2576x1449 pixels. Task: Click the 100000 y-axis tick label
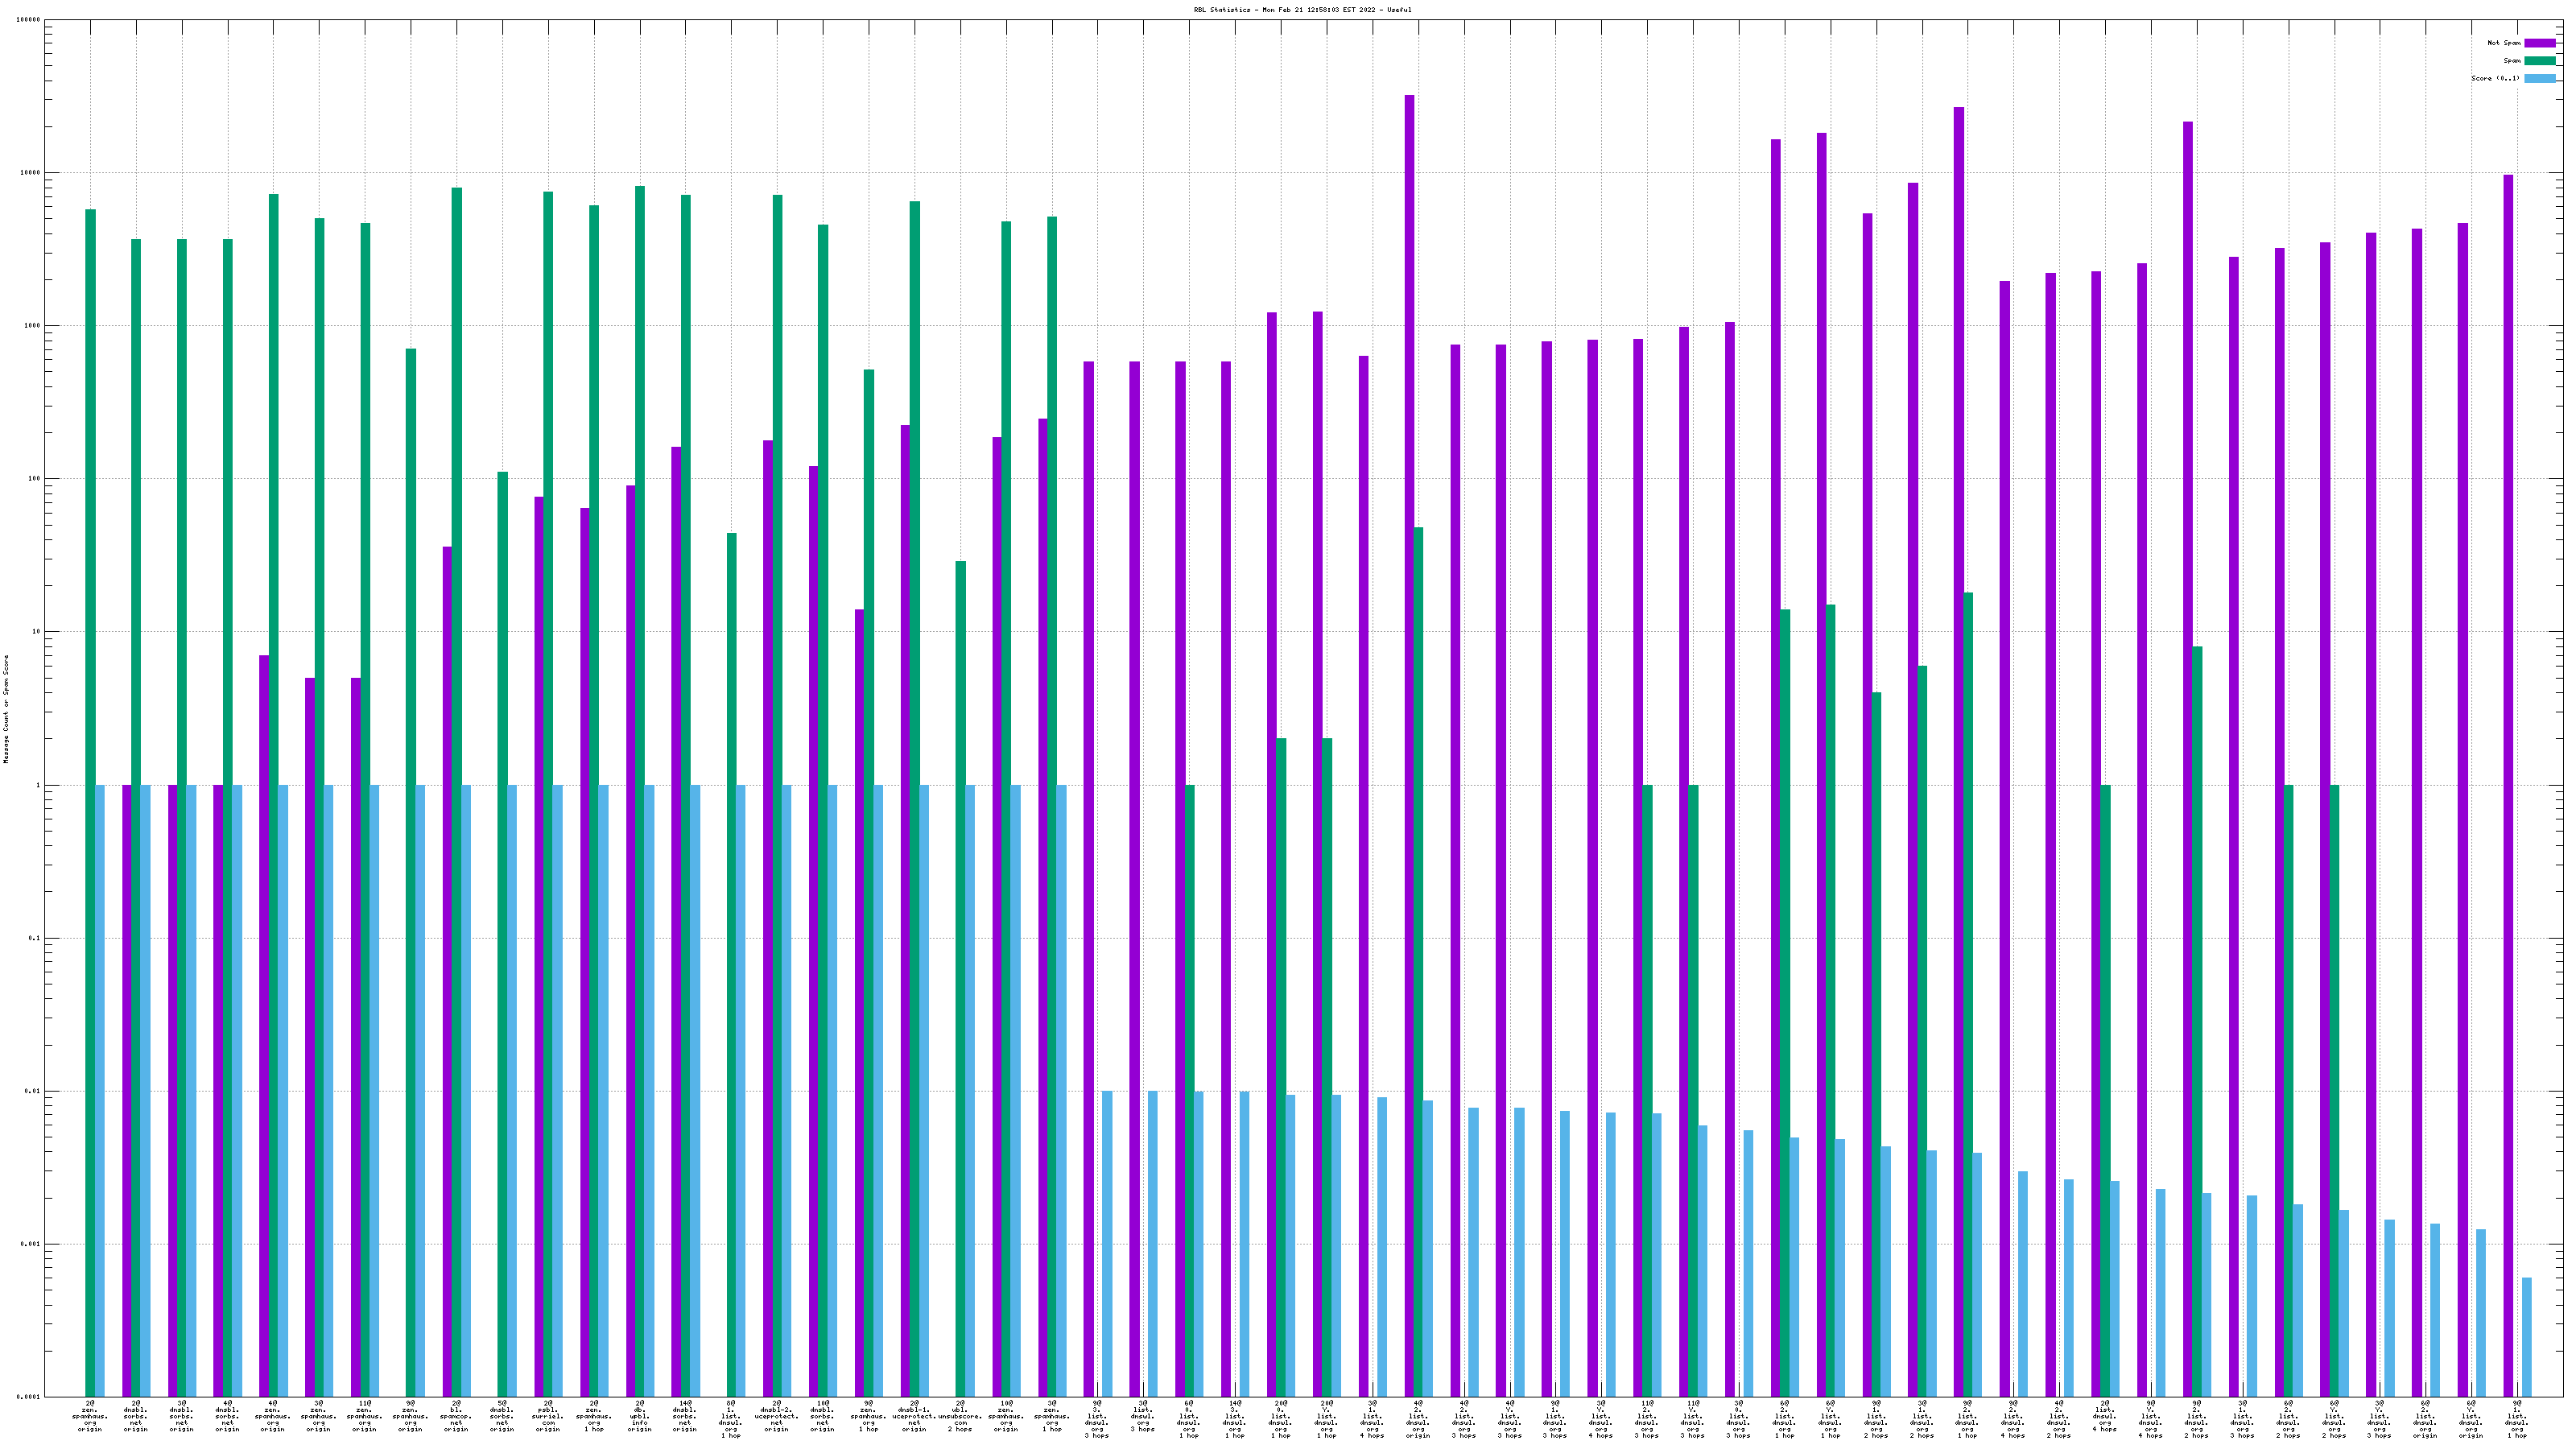pos(29,20)
